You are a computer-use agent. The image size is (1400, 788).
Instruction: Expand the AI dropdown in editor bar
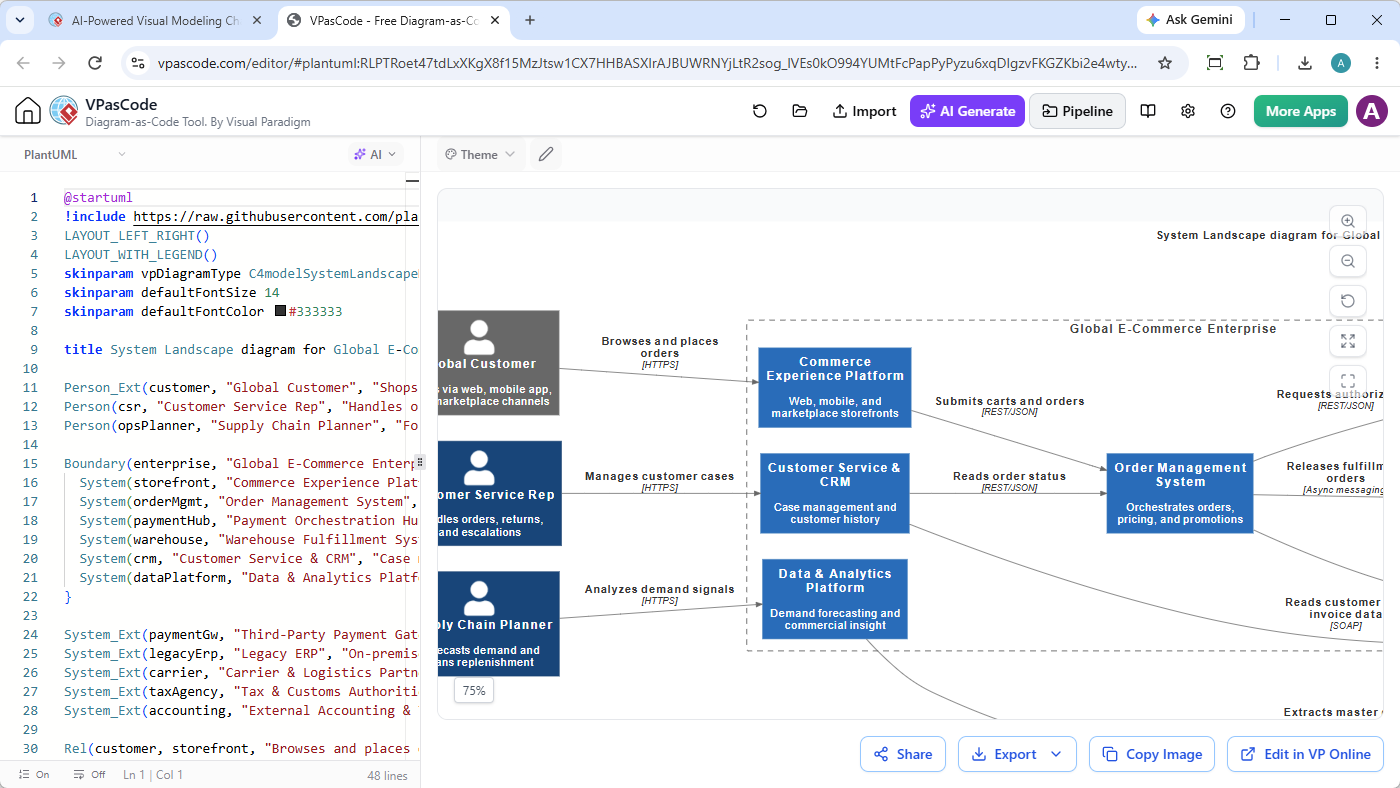pyautogui.click(x=375, y=154)
